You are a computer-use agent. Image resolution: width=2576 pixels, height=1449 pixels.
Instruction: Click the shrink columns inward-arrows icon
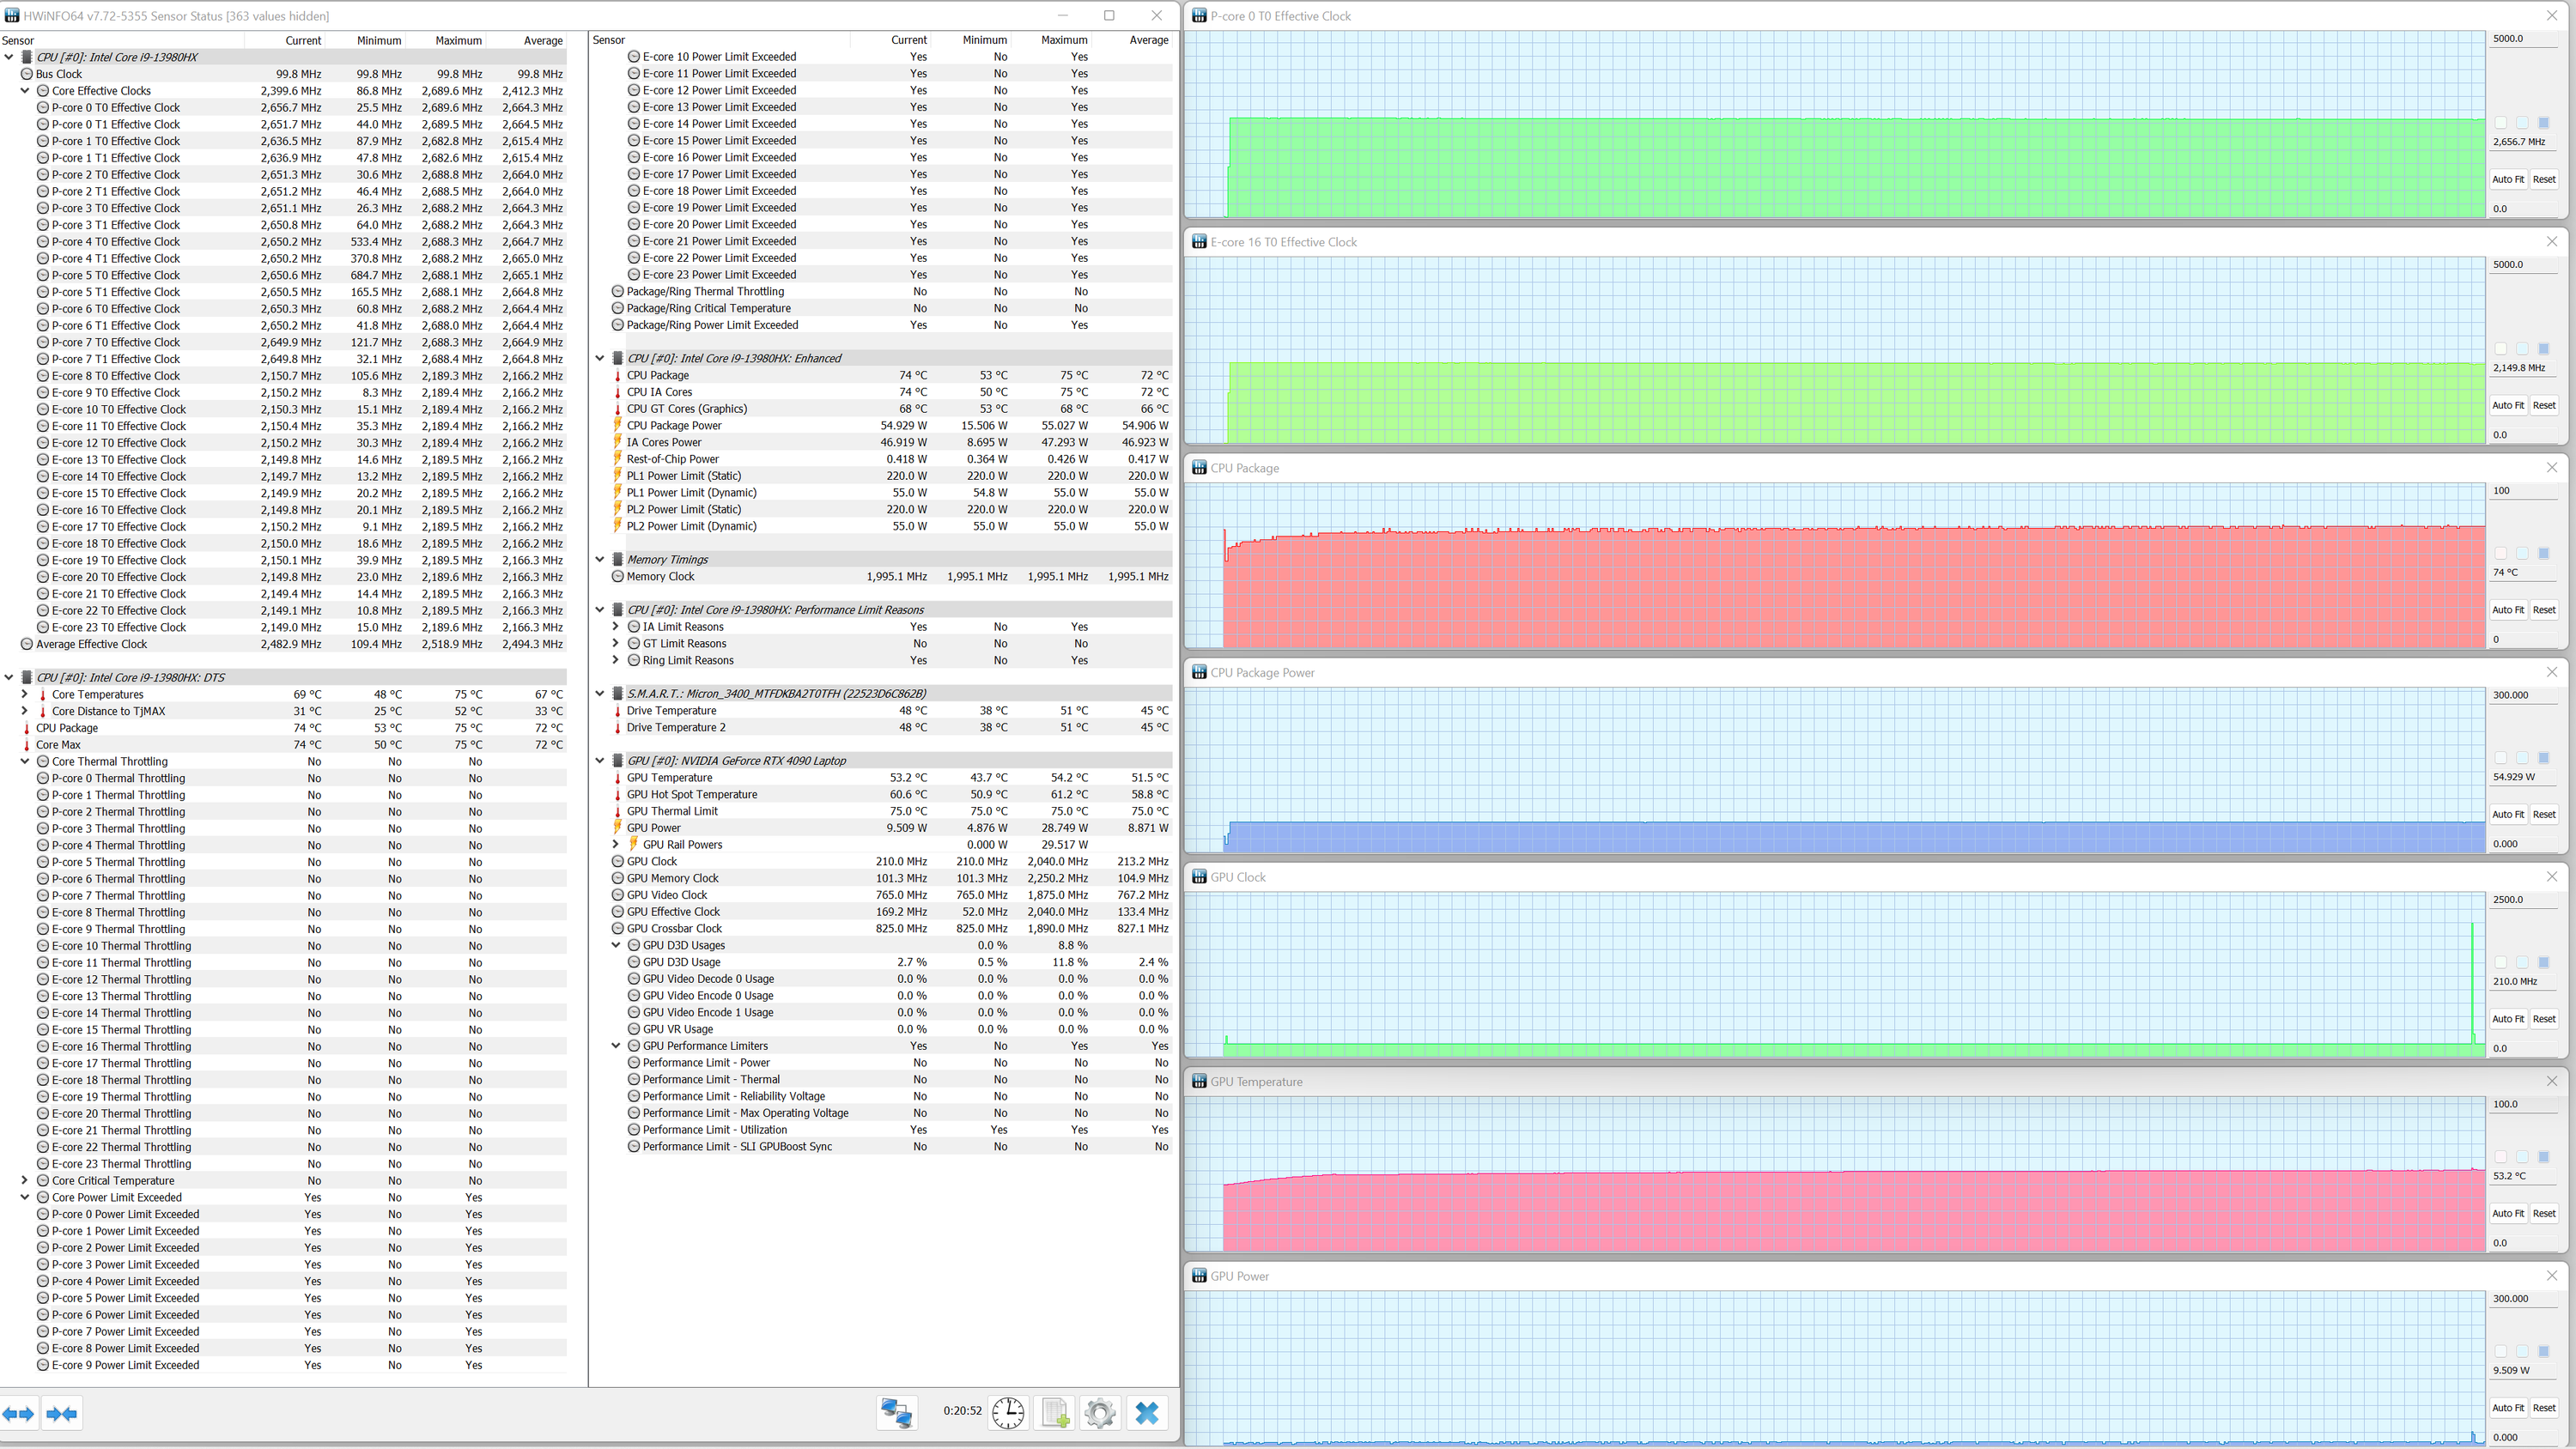[x=62, y=1413]
